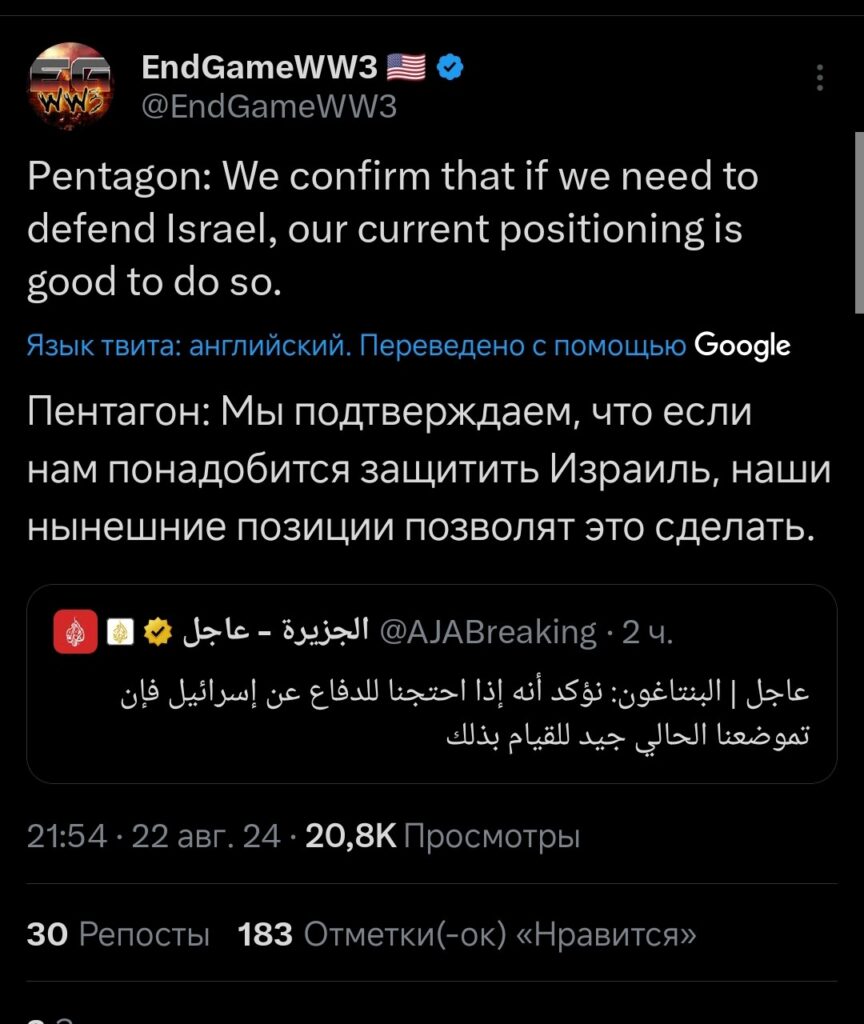This screenshot has height=1024, width=864.
Task: Tap the Google translation attribution link
Action: tap(408, 345)
